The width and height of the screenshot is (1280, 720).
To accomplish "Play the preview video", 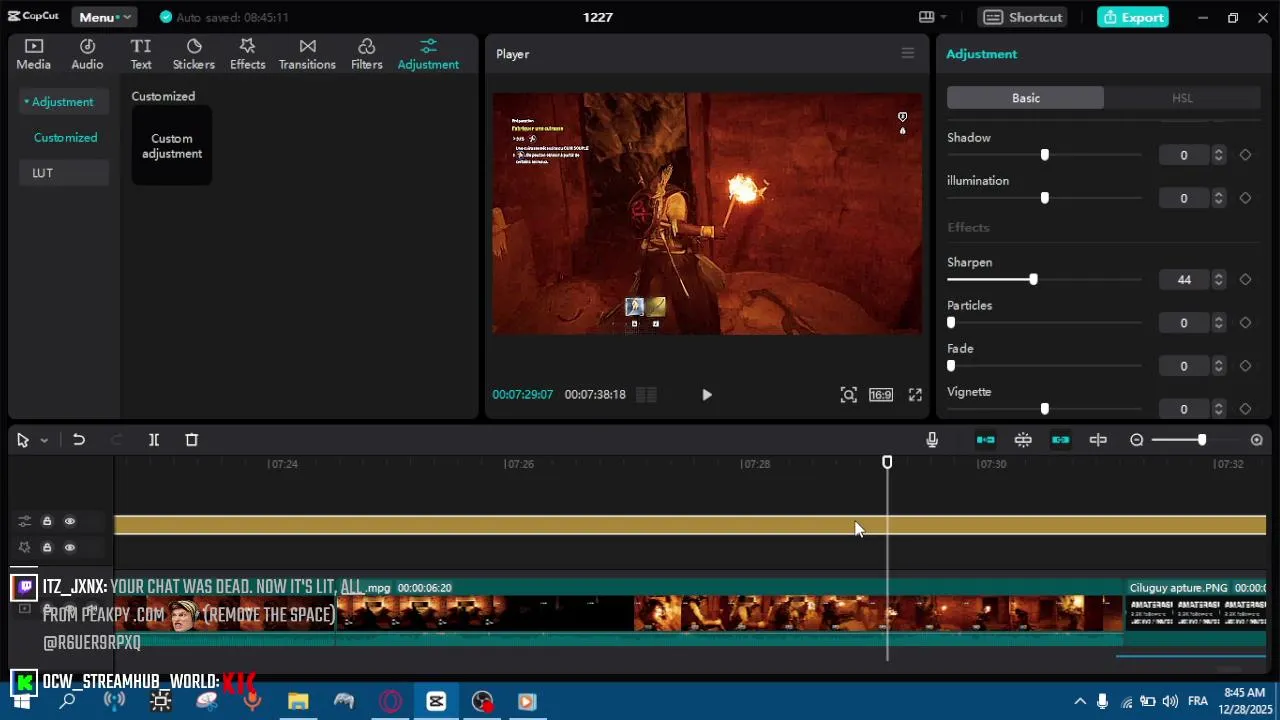I will (x=707, y=395).
